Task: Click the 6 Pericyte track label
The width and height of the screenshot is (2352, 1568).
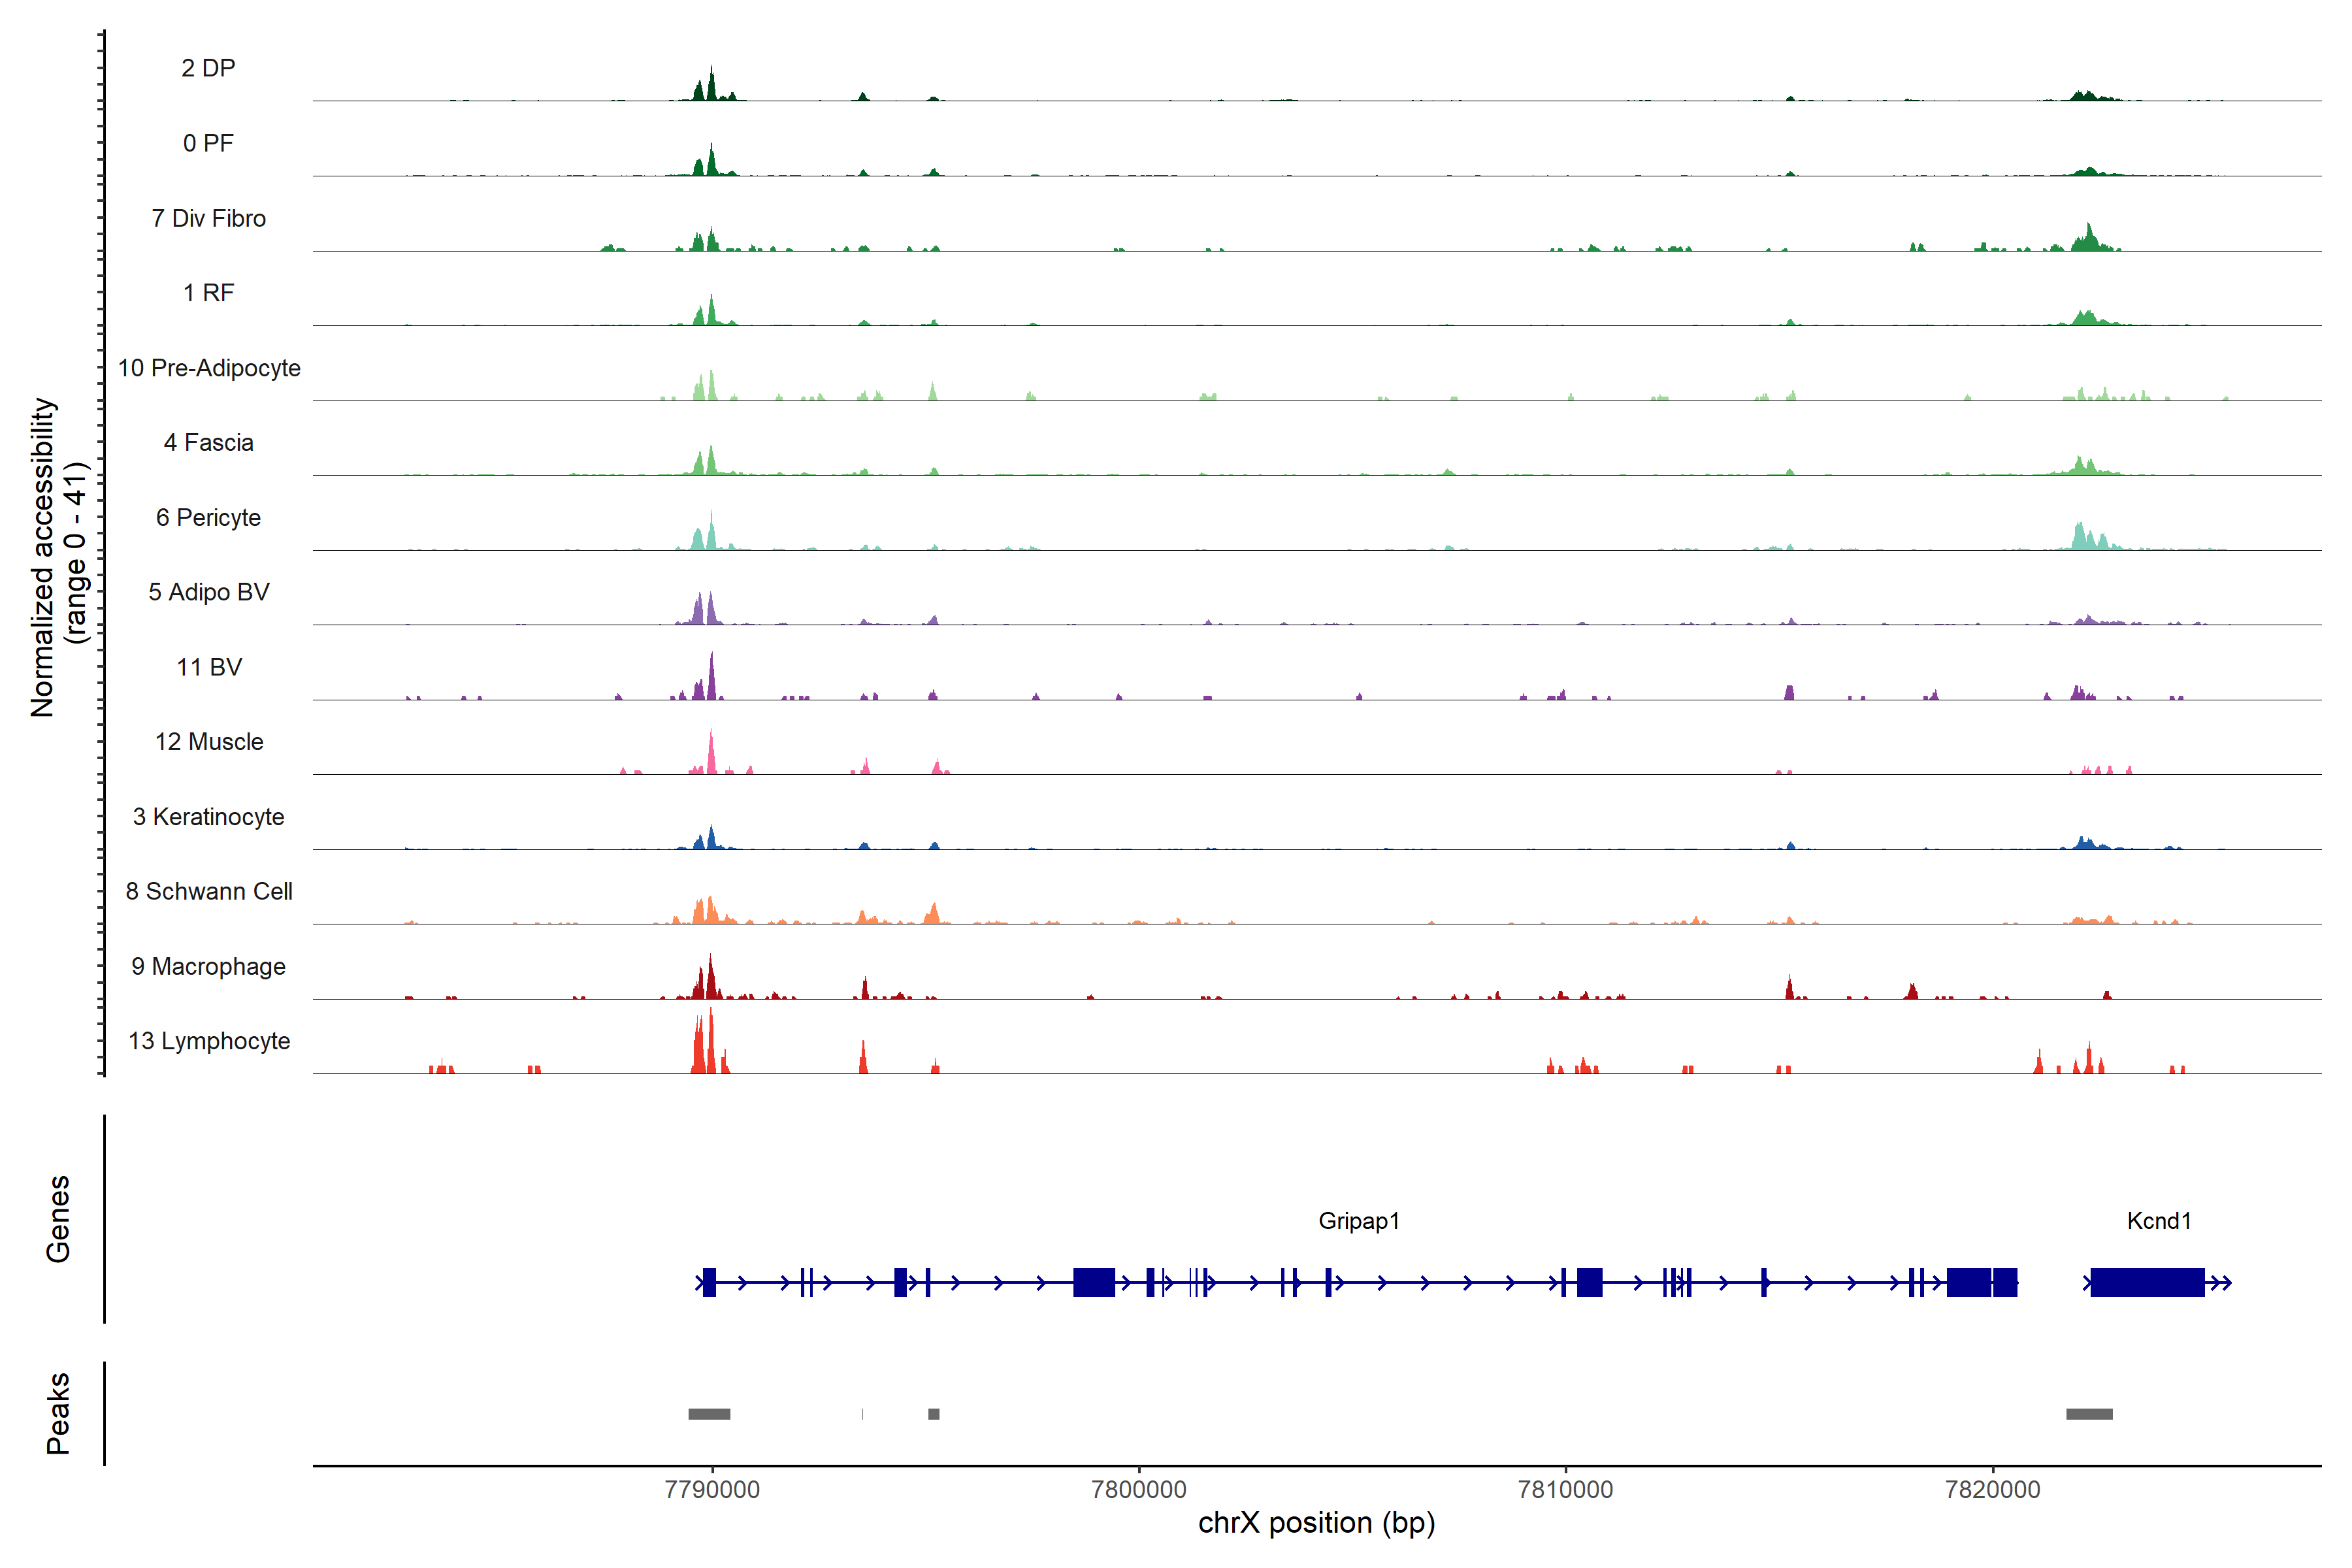Action: click(x=209, y=518)
